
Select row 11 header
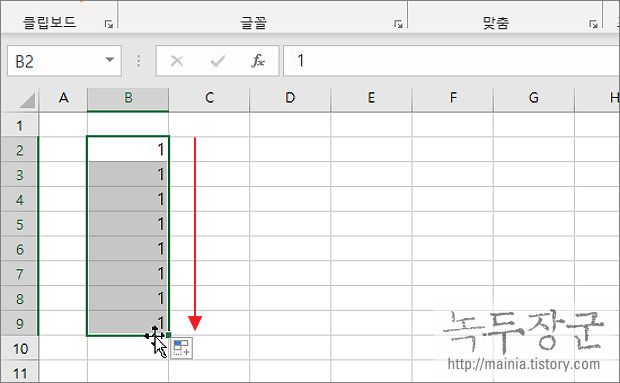pyautogui.click(x=19, y=372)
